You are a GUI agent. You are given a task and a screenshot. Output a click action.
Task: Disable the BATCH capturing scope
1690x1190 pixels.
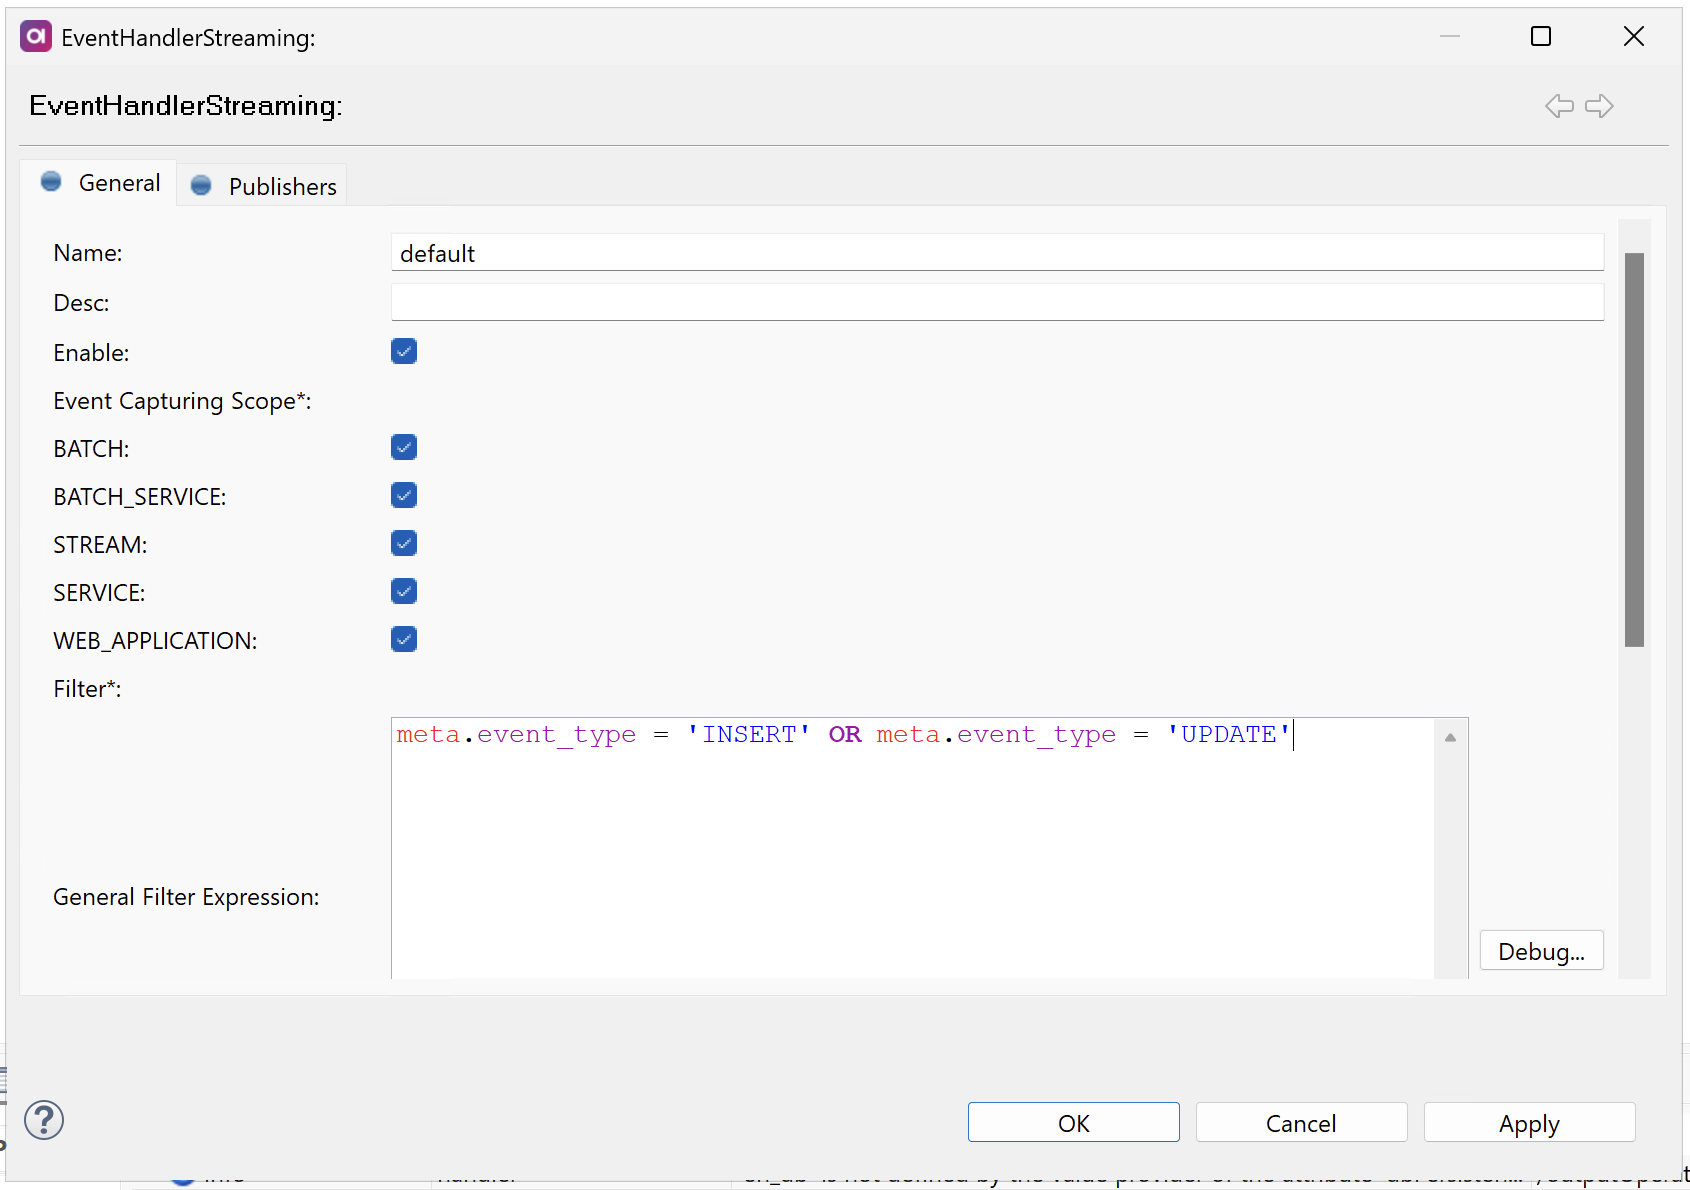click(x=404, y=447)
